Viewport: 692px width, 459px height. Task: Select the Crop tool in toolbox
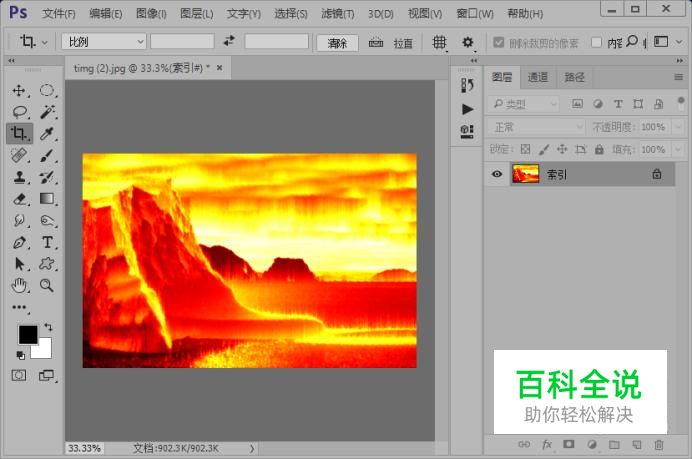coord(19,133)
